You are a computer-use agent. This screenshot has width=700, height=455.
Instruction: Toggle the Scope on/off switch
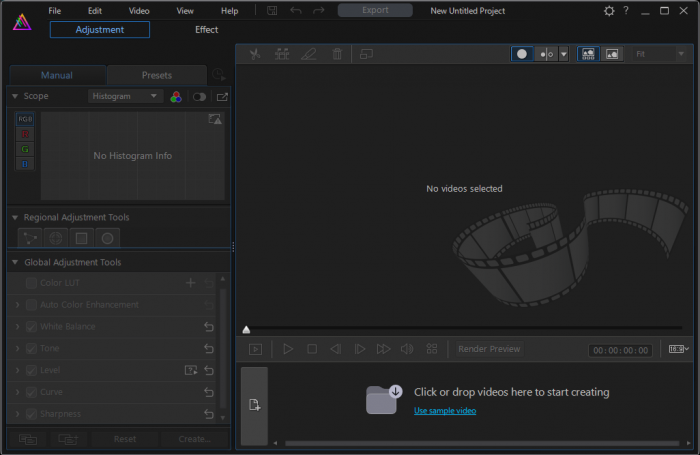(x=199, y=97)
